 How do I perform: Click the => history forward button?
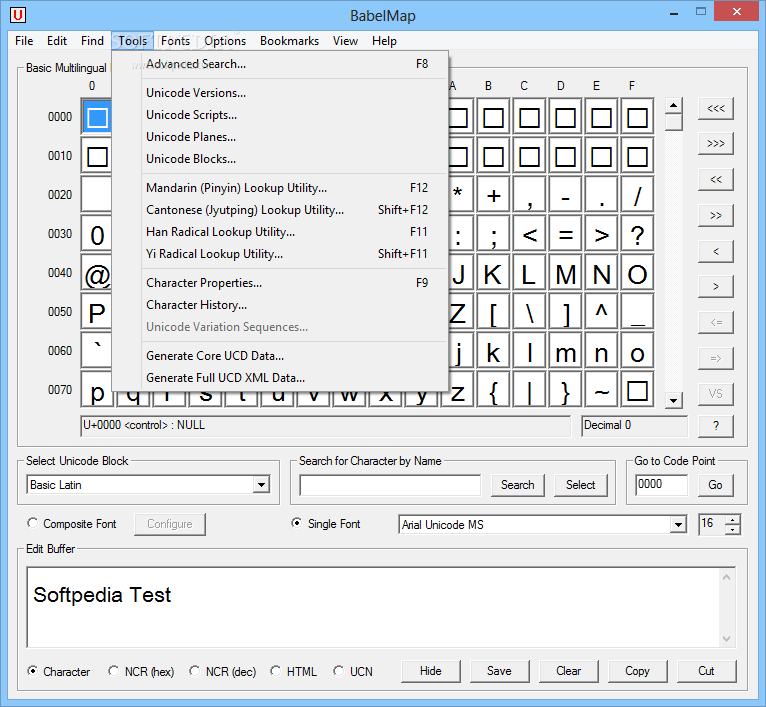(716, 358)
